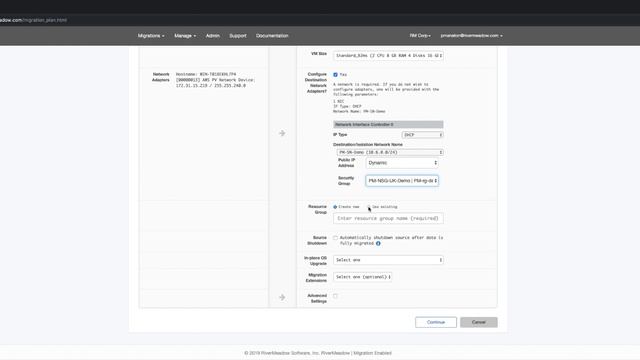Toggle the Advanced Settings checkbox
This screenshot has height=360, width=640.
coord(336,296)
